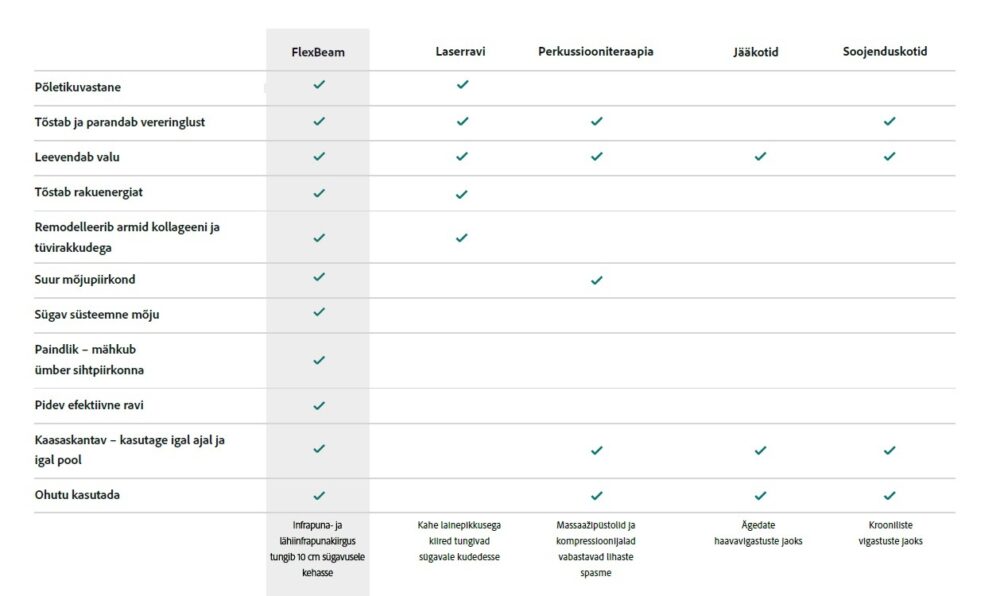Click the Põletikuvastane row label
1000x596 pixels.
coord(78,87)
